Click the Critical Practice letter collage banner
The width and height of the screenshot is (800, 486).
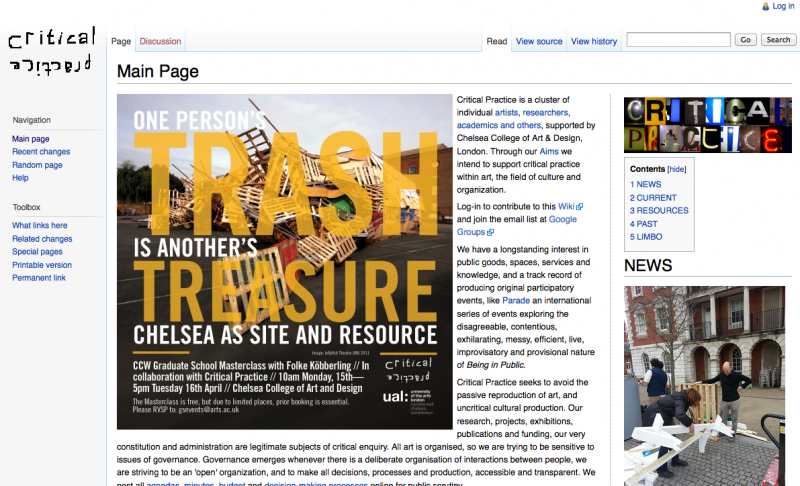(708, 125)
